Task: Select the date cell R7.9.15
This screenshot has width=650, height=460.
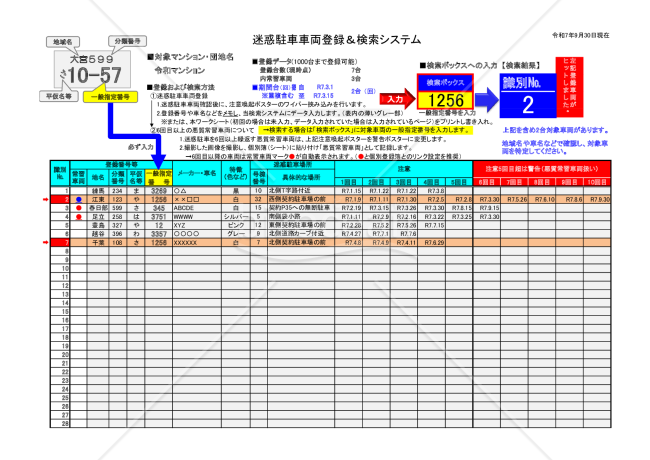Action: click(487, 208)
